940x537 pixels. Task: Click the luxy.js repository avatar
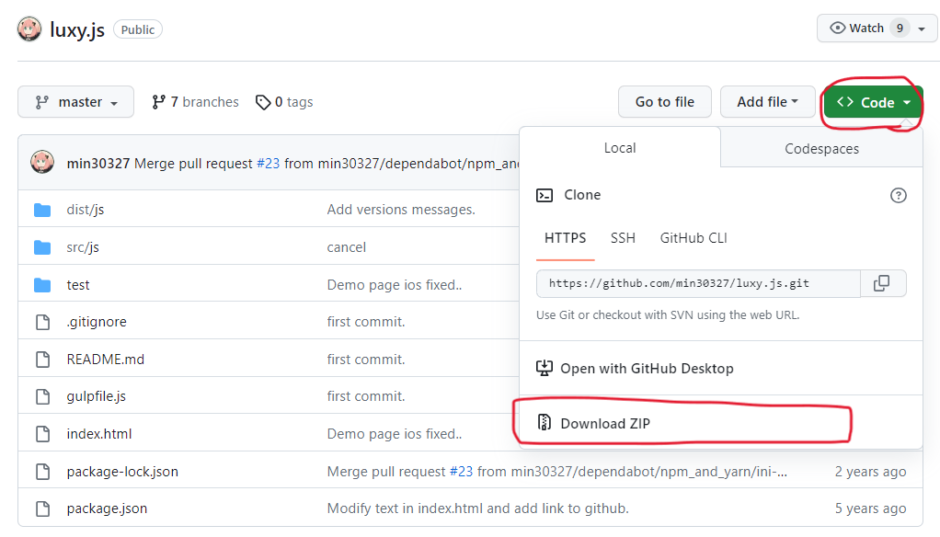tap(29, 29)
